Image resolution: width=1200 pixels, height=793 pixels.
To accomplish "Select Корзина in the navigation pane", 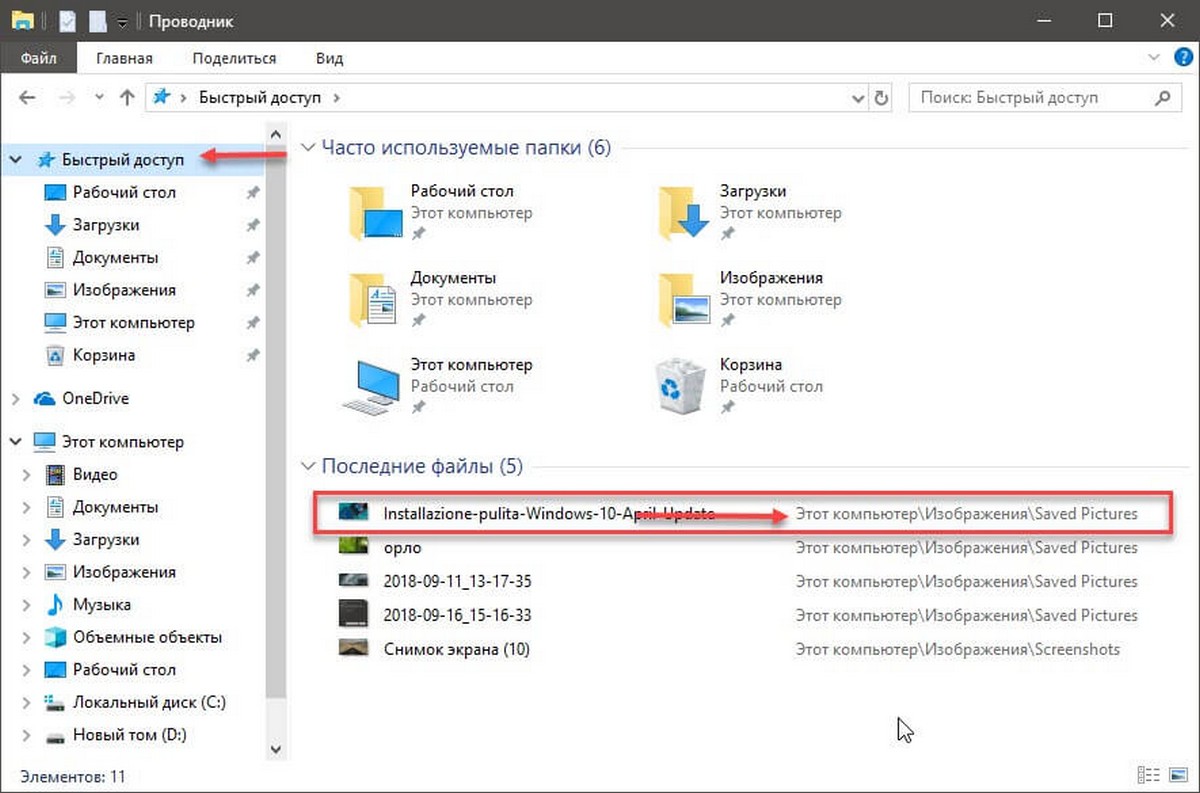I will (x=104, y=355).
